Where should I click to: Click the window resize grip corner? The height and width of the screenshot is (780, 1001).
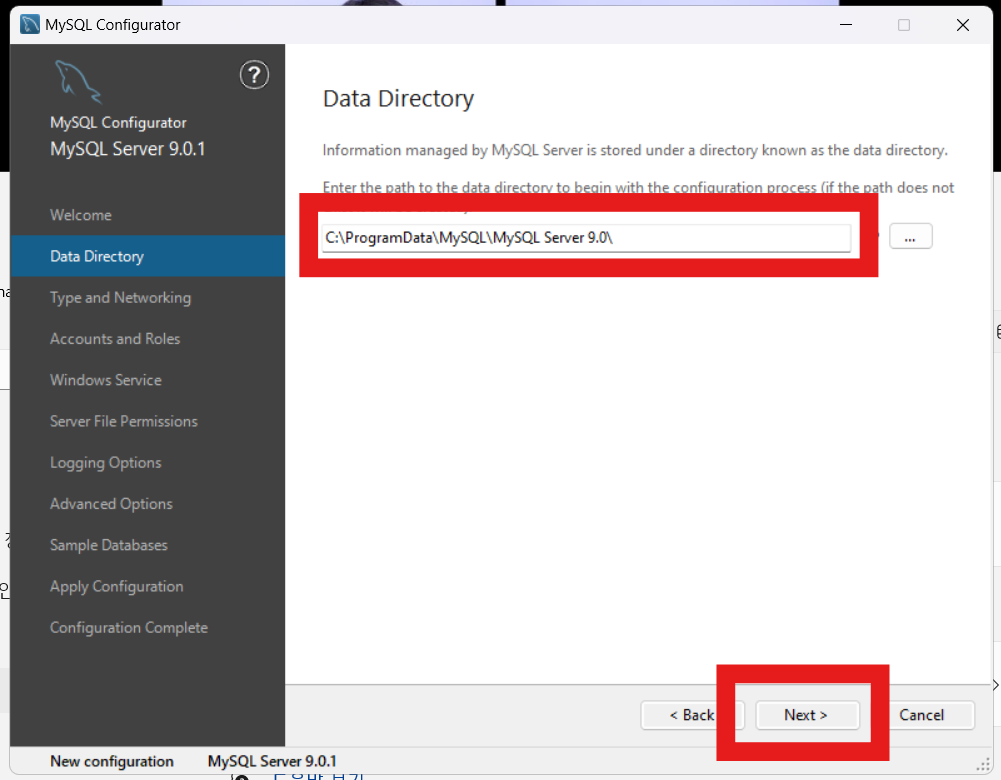pos(983,765)
